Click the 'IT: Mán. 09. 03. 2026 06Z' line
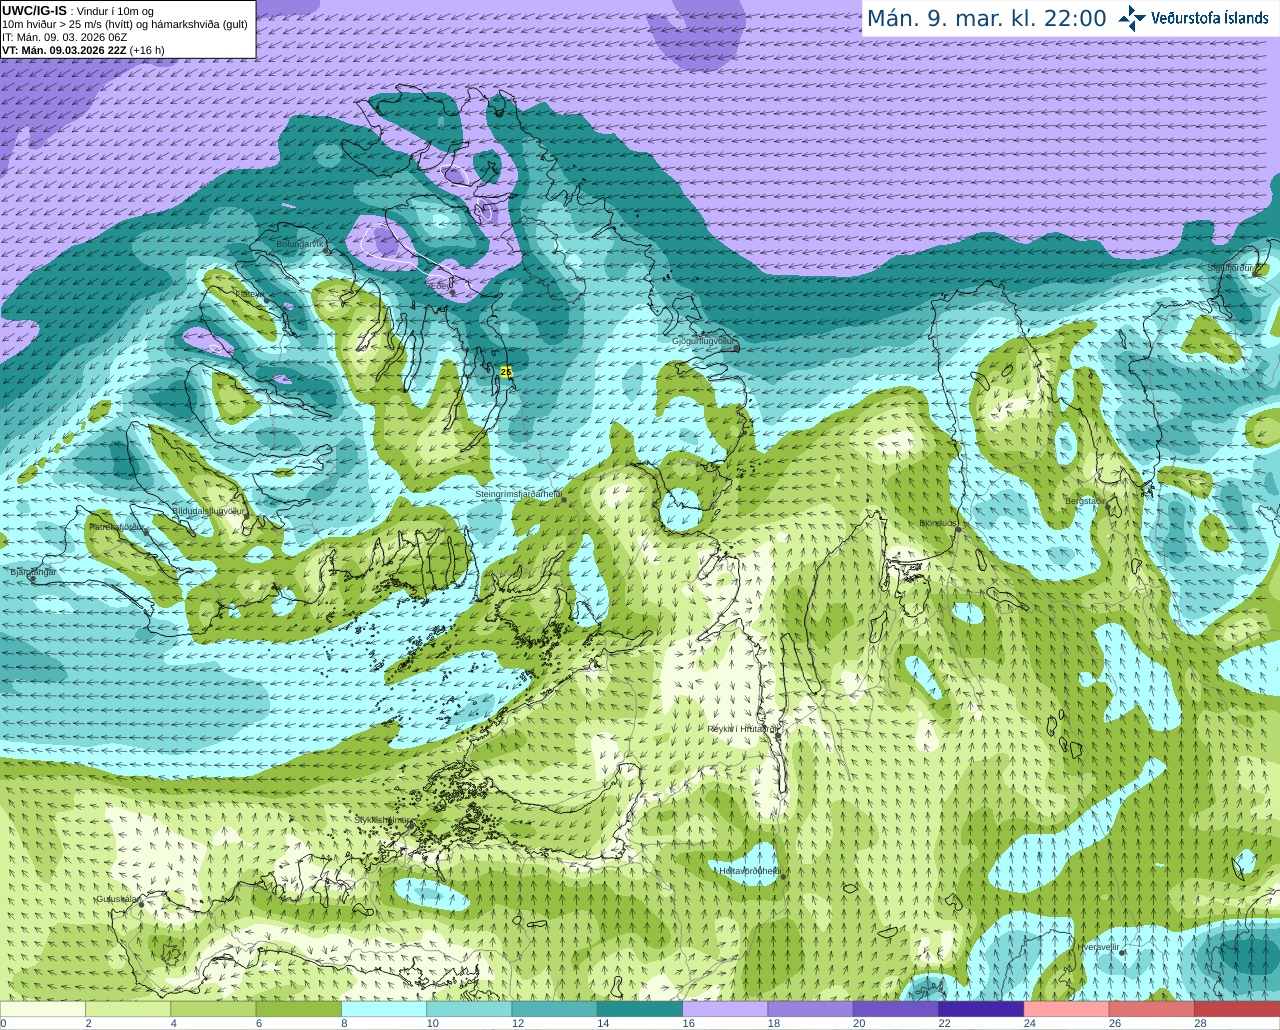The image size is (1280, 1030). pos(64,37)
